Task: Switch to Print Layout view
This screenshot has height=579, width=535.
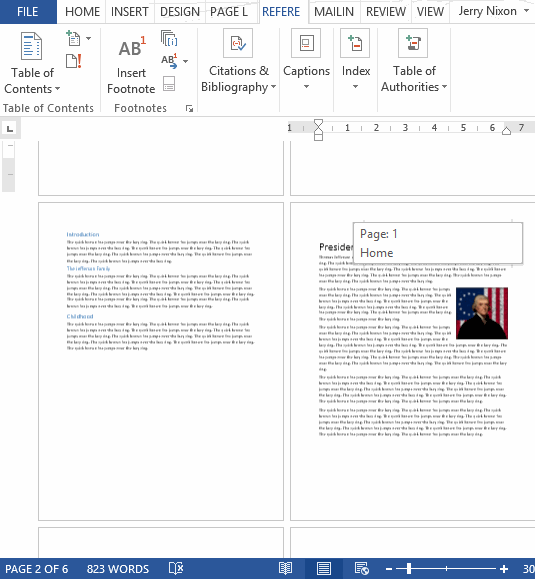Action: [x=323, y=569]
